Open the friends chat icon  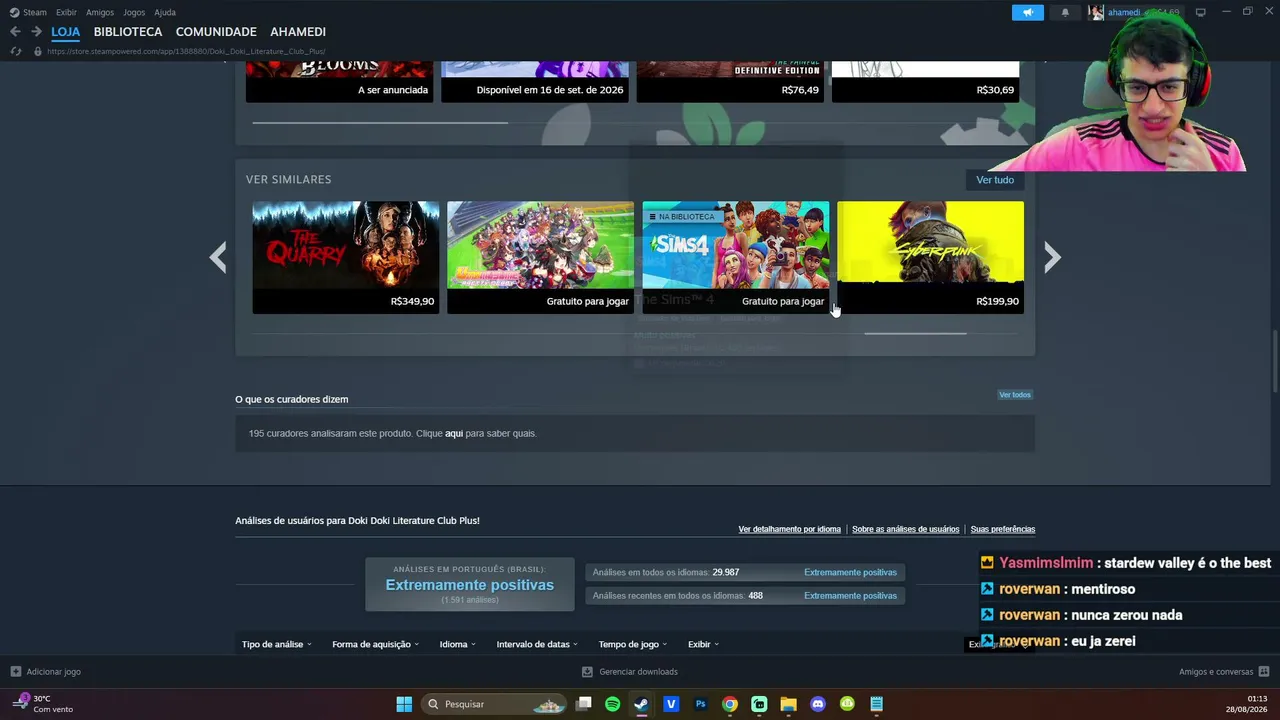[1264, 672]
